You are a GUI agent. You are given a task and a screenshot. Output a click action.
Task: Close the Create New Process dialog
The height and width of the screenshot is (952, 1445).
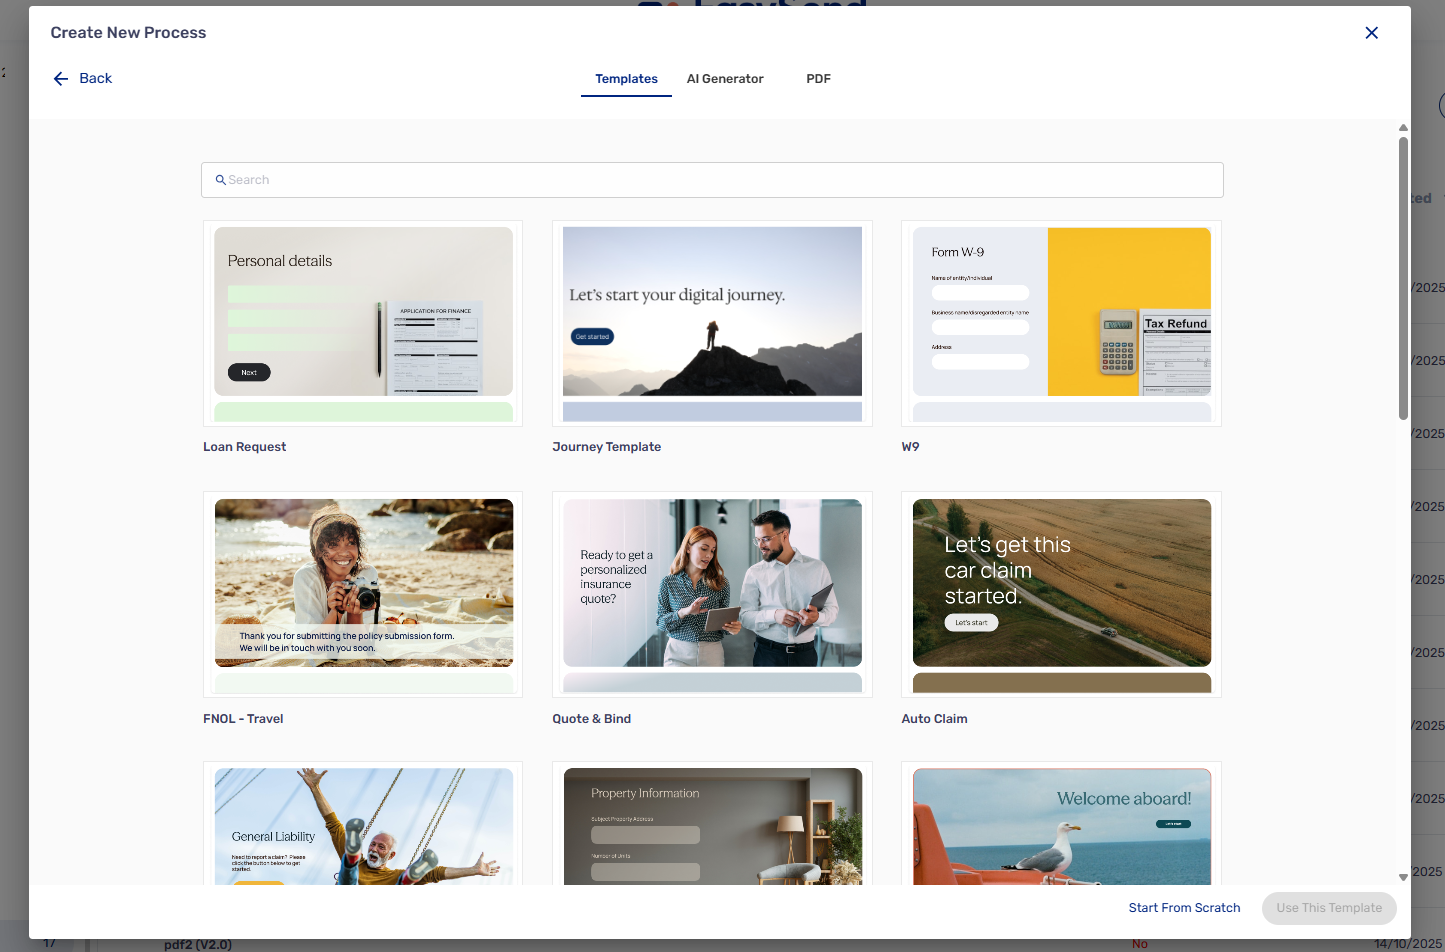coord(1371,33)
